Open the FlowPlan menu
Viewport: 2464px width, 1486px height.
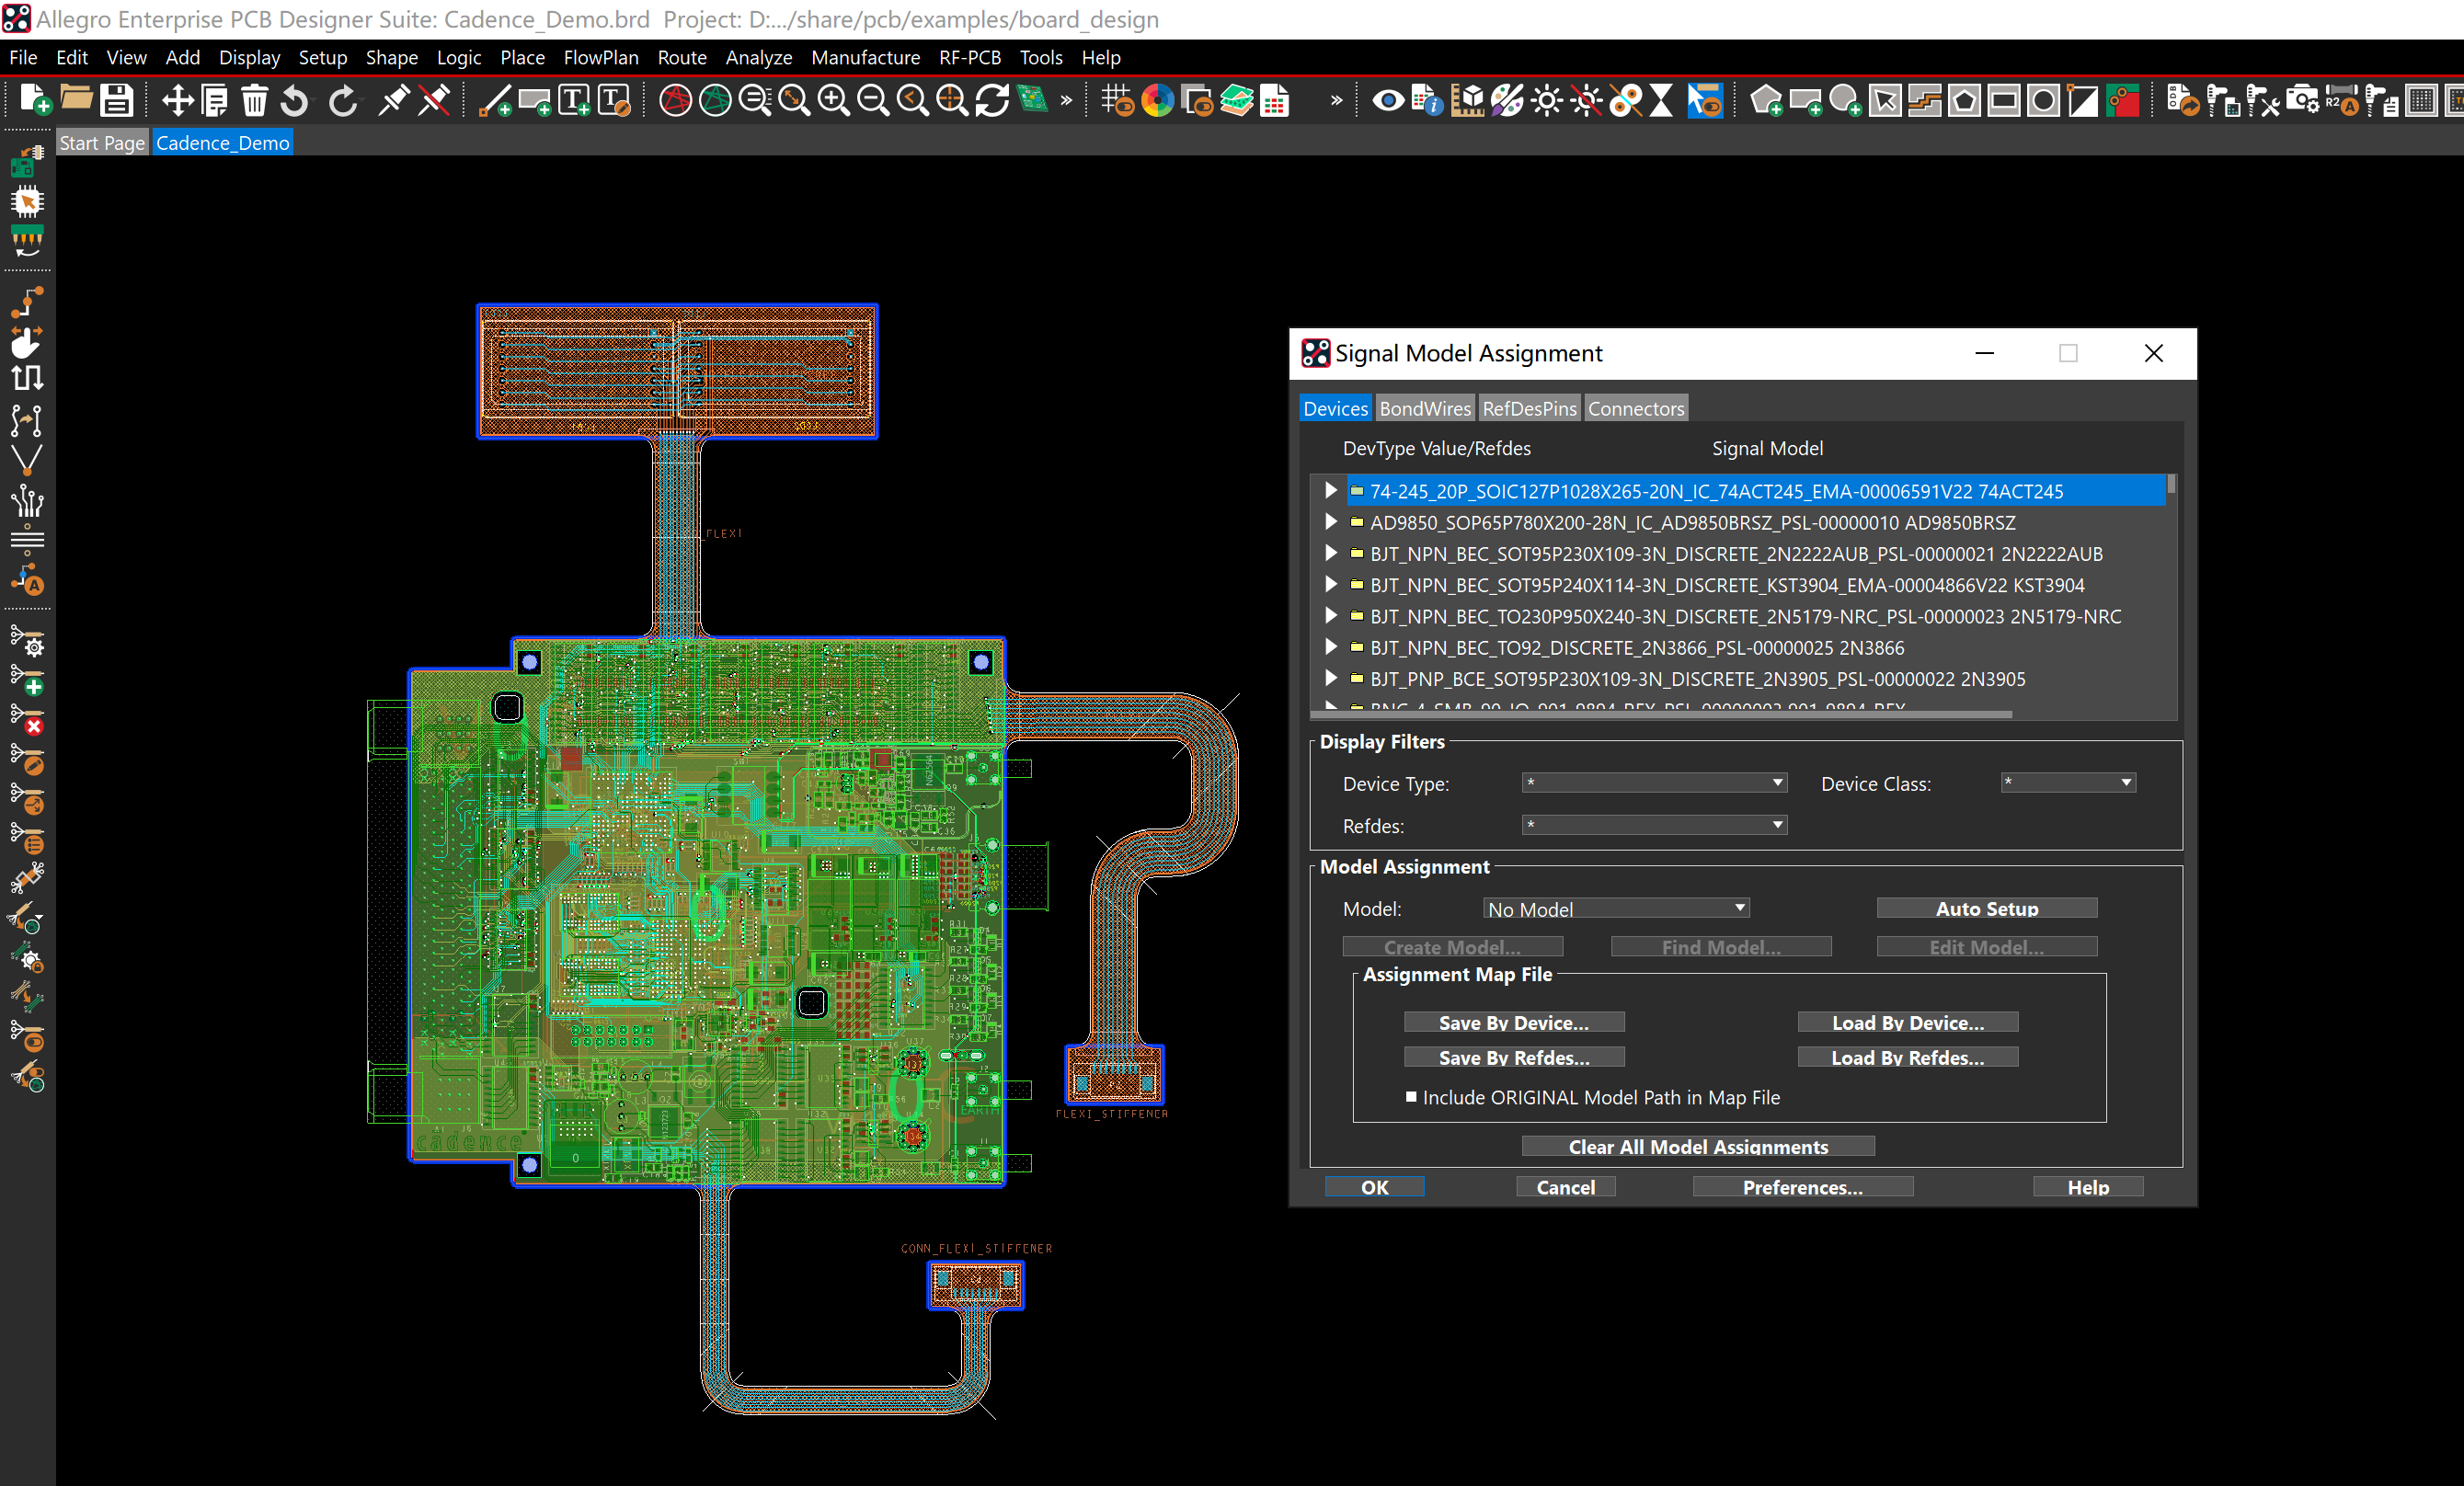tap(601, 57)
